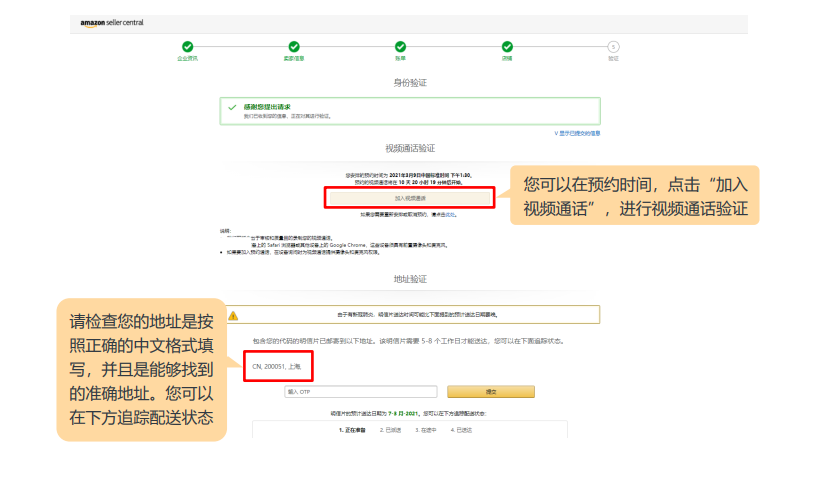Click the estimated delivery date 7-8 月-2021
The height and width of the screenshot is (485, 816).
tap(403, 414)
